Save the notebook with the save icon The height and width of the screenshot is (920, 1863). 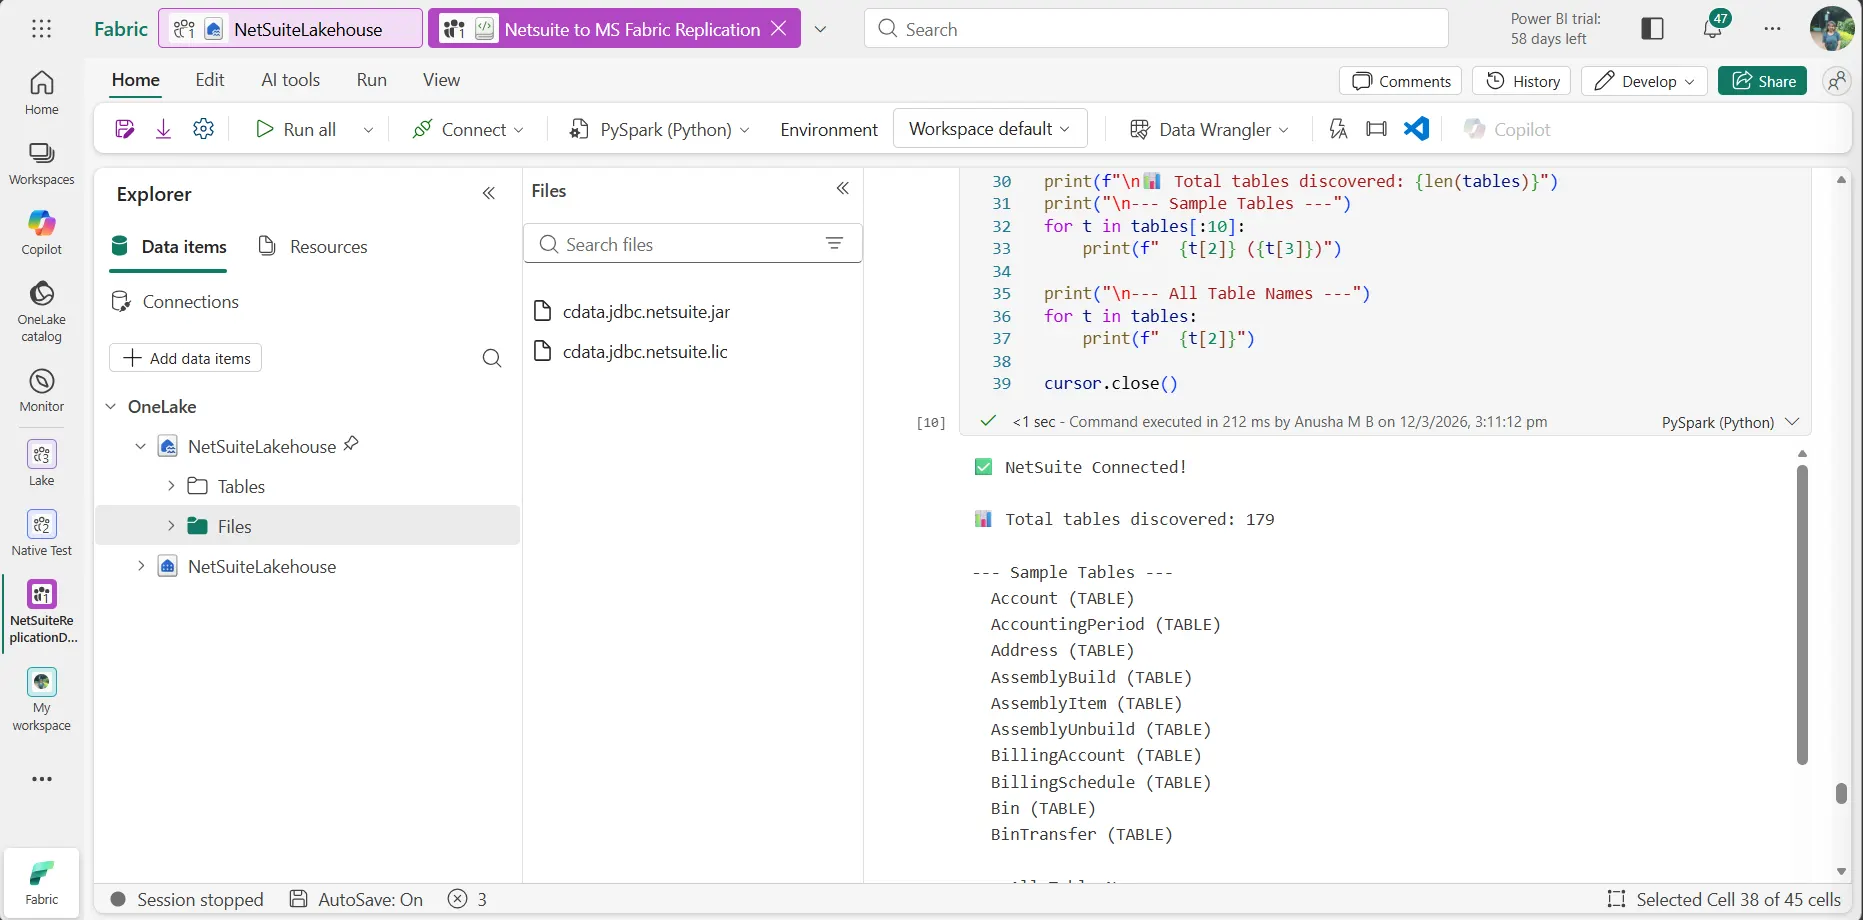tap(123, 128)
